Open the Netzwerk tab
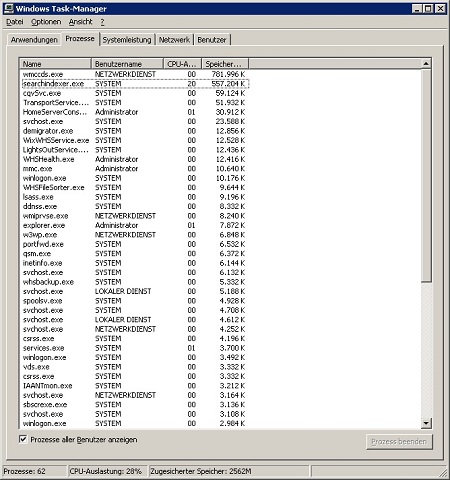 tap(174, 40)
